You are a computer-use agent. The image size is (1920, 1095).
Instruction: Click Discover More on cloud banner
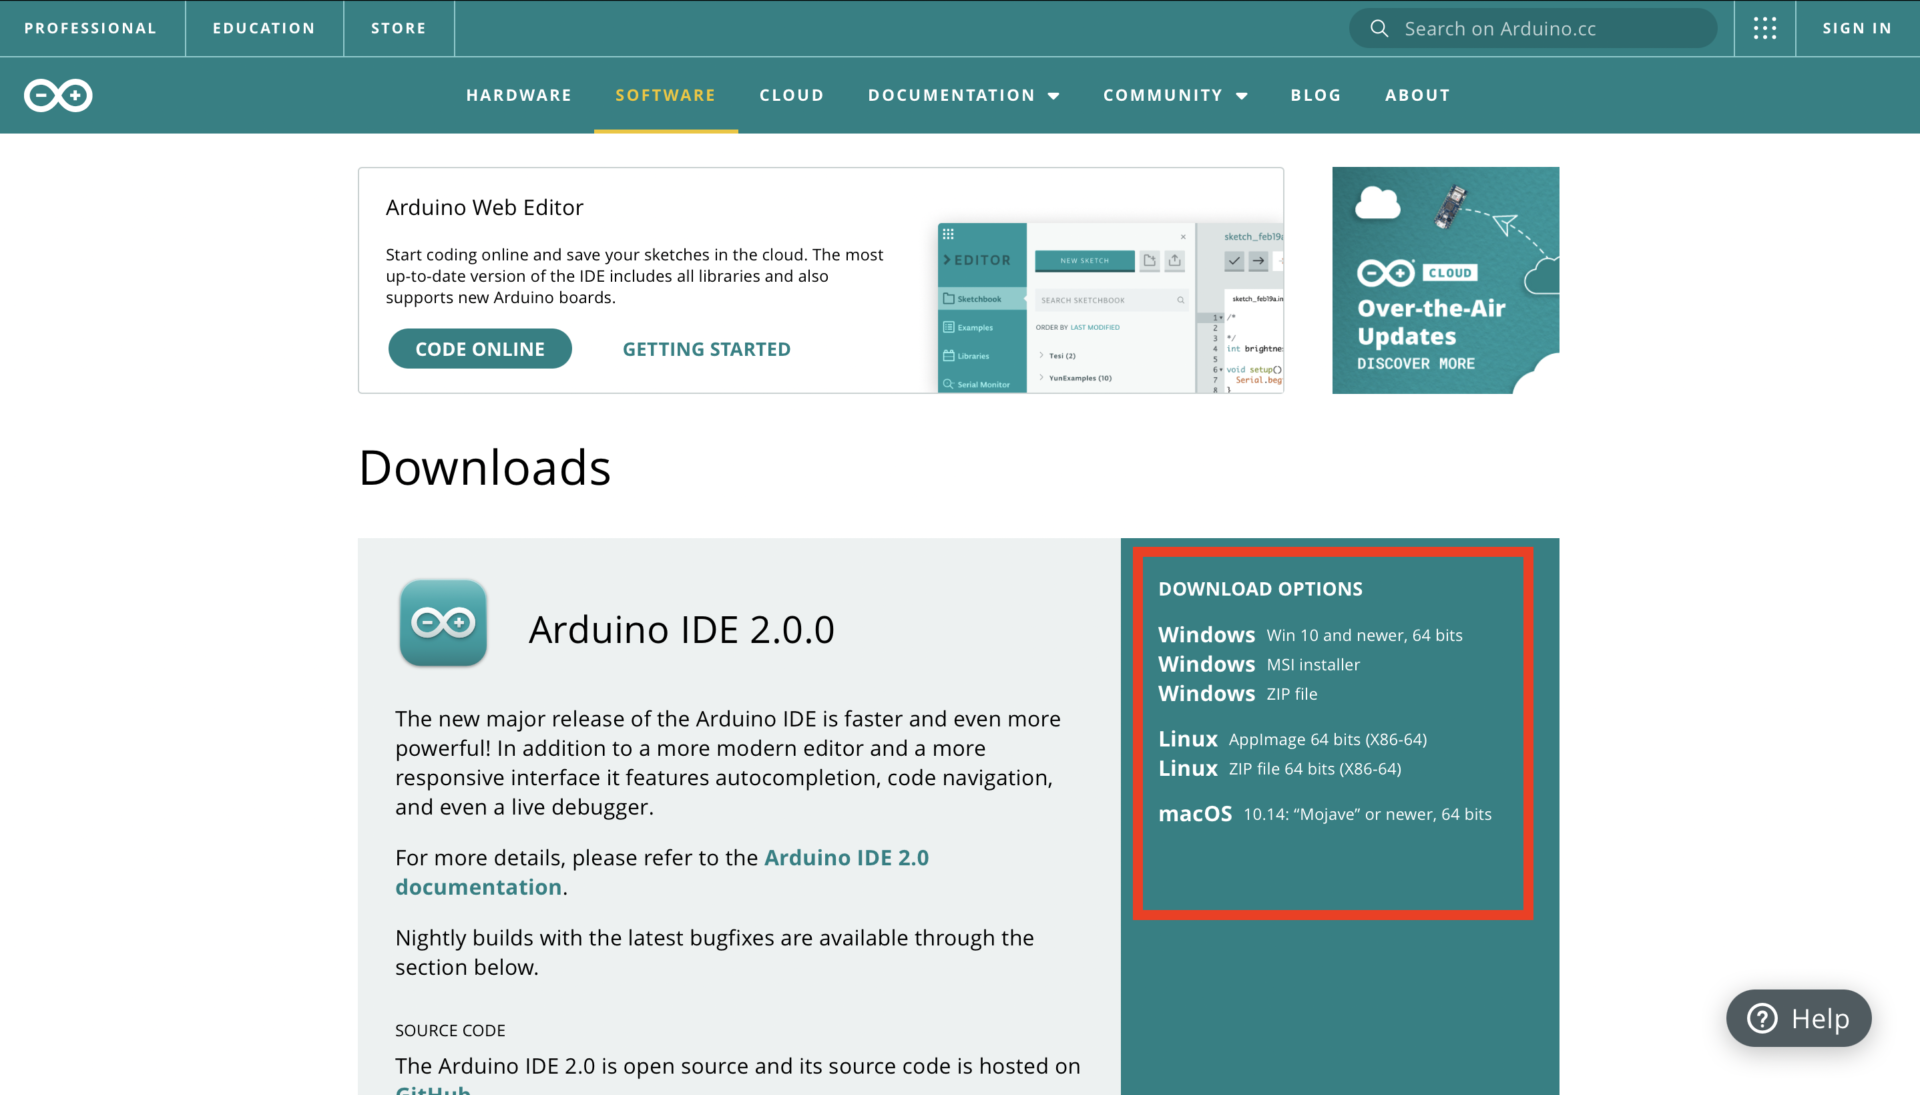(x=1415, y=364)
